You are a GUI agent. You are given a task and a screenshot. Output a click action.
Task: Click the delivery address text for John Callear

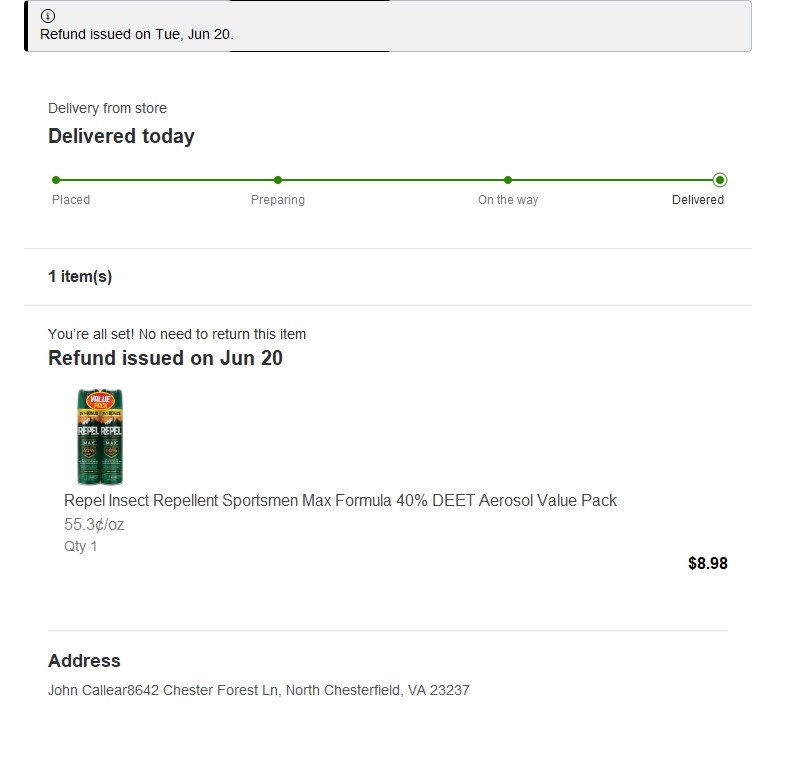[x=259, y=690]
